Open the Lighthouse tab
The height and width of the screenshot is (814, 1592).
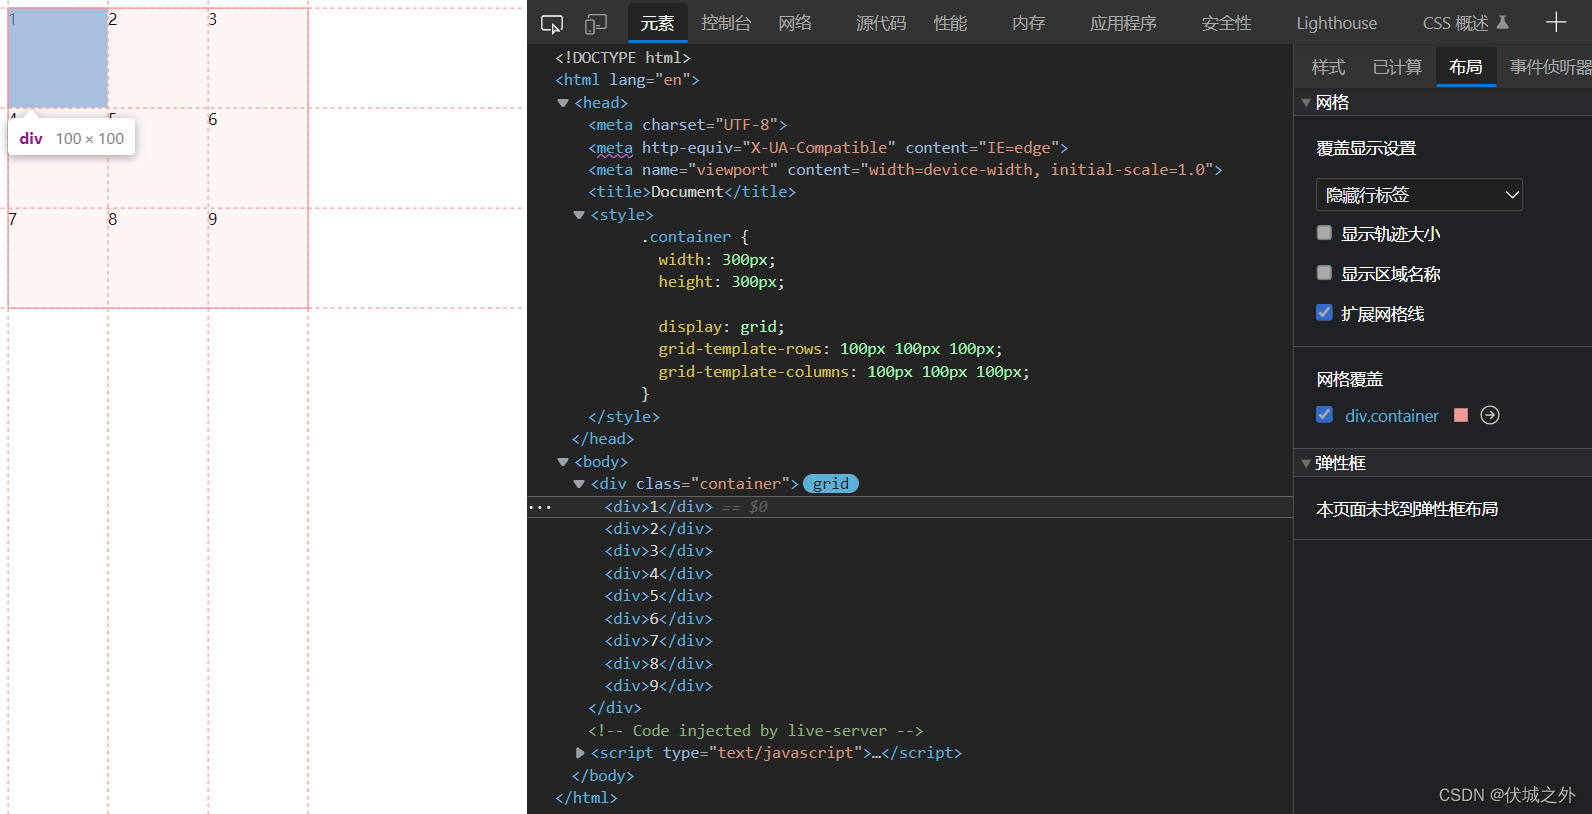click(x=1336, y=23)
